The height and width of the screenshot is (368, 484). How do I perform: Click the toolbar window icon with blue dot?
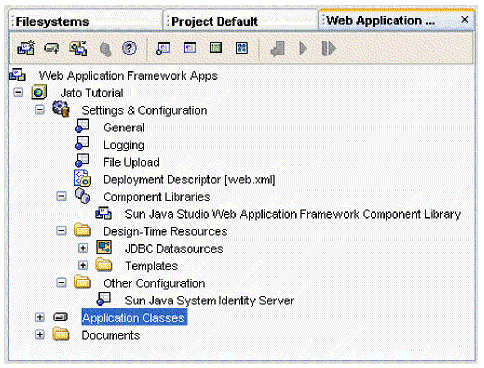pos(163,48)
